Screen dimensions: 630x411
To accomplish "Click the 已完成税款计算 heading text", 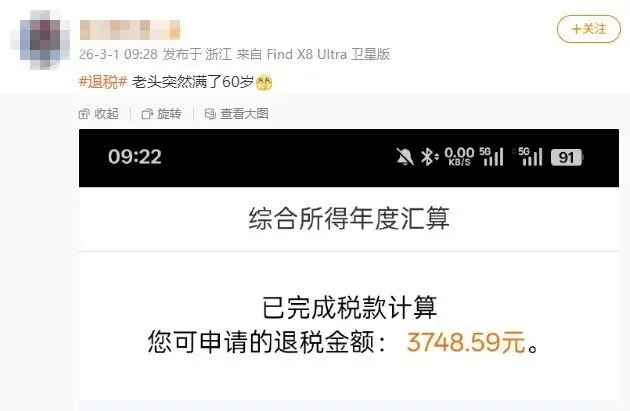I will tap(349, 307).
